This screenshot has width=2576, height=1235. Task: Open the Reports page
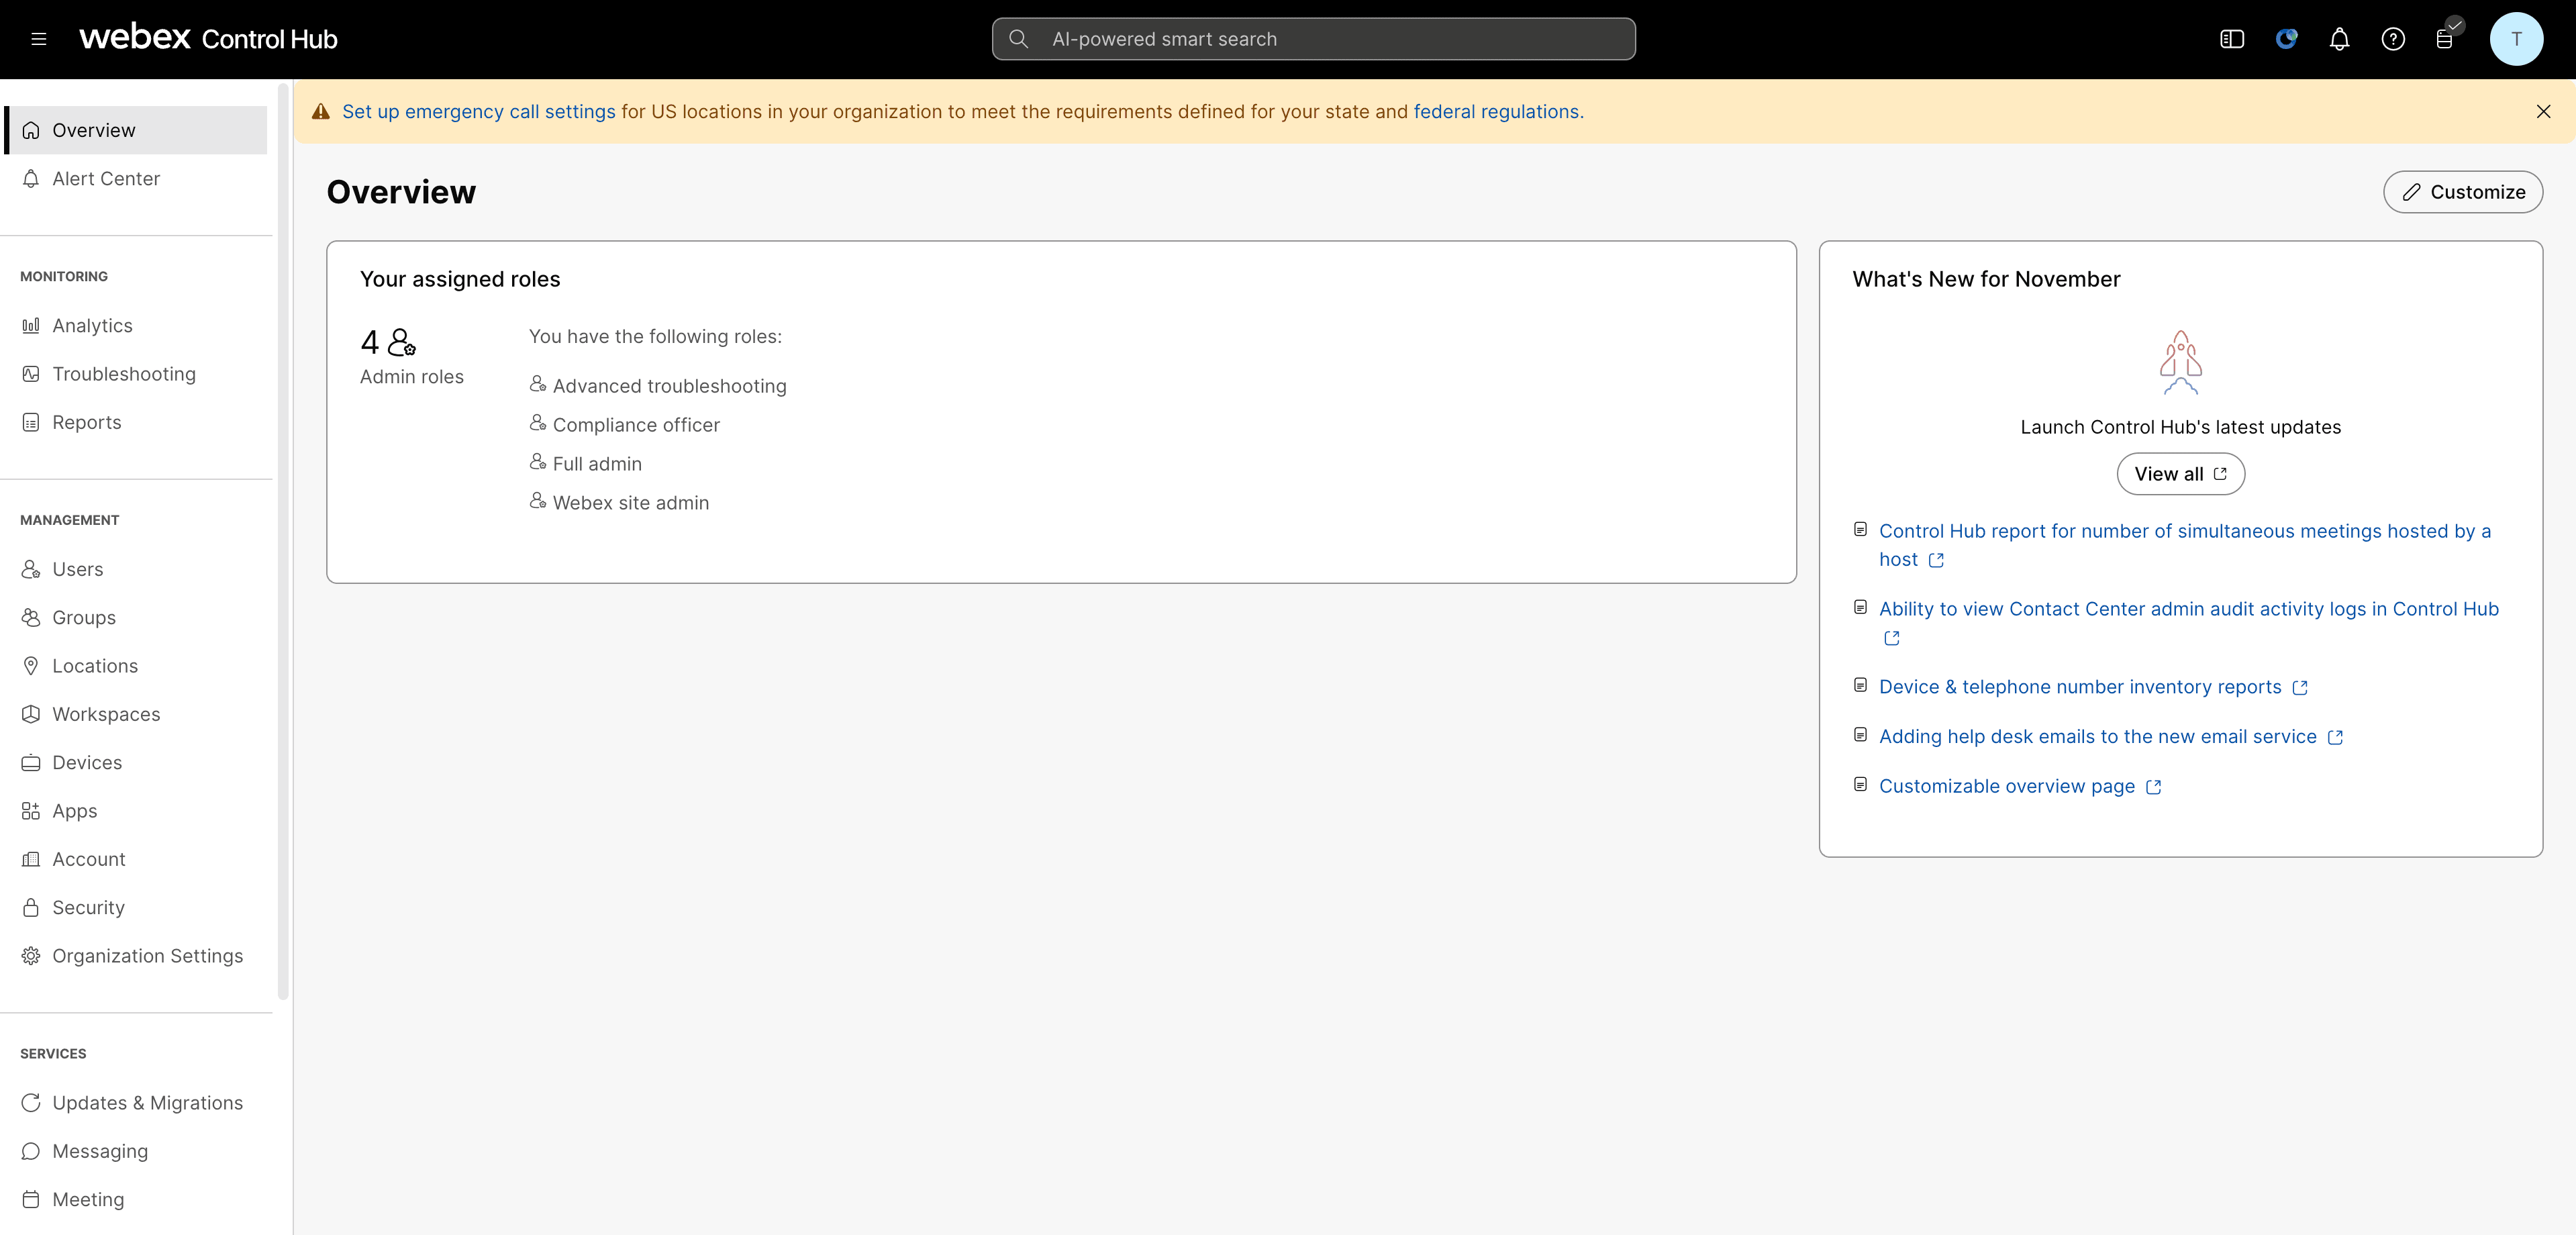(86, 421)
